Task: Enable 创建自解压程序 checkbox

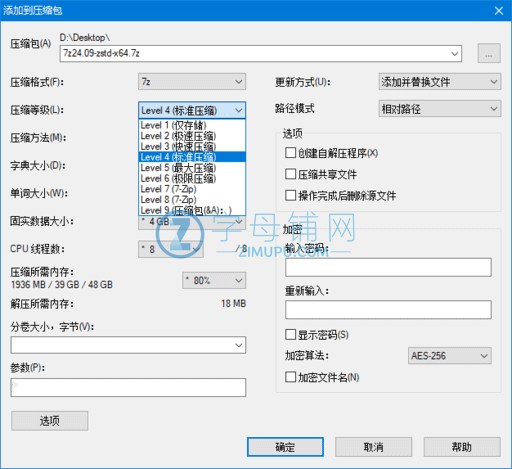Action: [290, 153]
